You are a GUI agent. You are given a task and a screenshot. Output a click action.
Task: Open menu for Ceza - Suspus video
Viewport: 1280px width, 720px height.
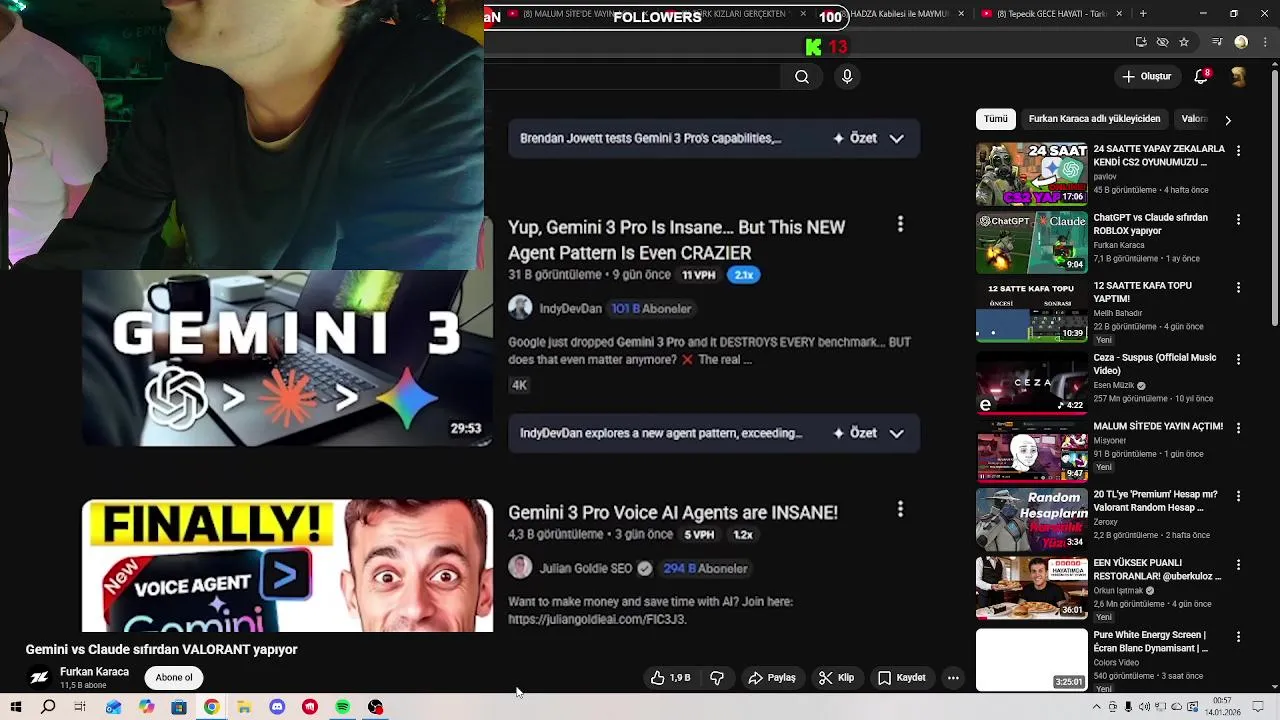[1239, 359]
